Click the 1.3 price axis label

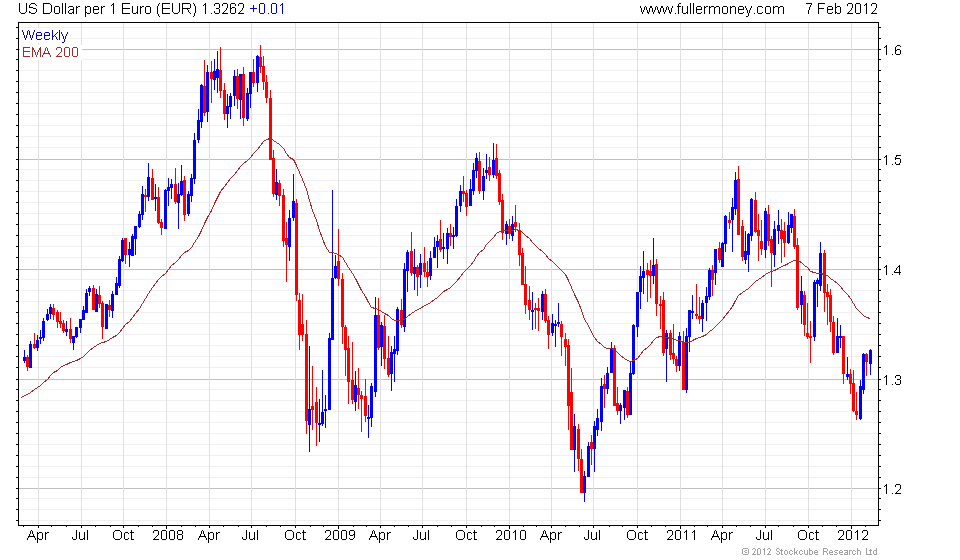[893, 379]
